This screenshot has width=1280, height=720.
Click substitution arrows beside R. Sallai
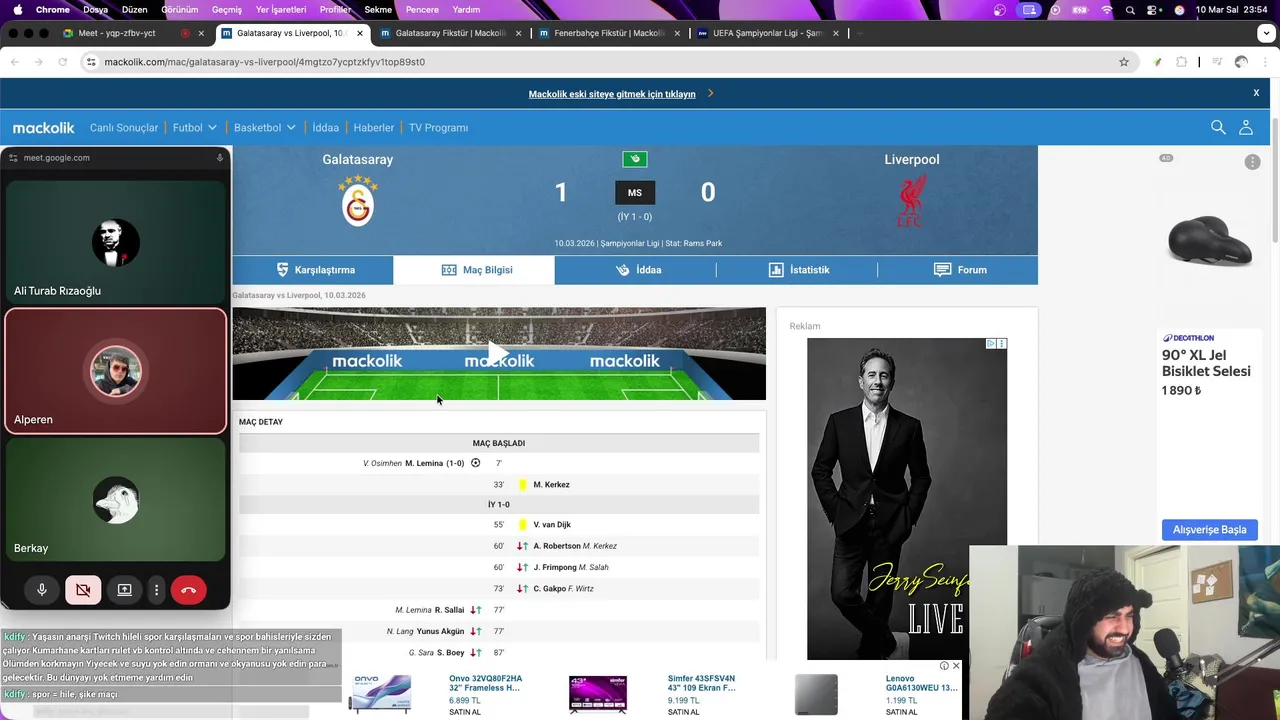(x=476, y=610)
